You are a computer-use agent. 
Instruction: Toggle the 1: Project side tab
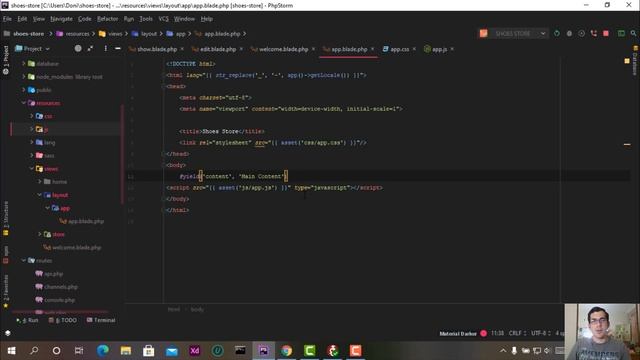click(6, 60)
